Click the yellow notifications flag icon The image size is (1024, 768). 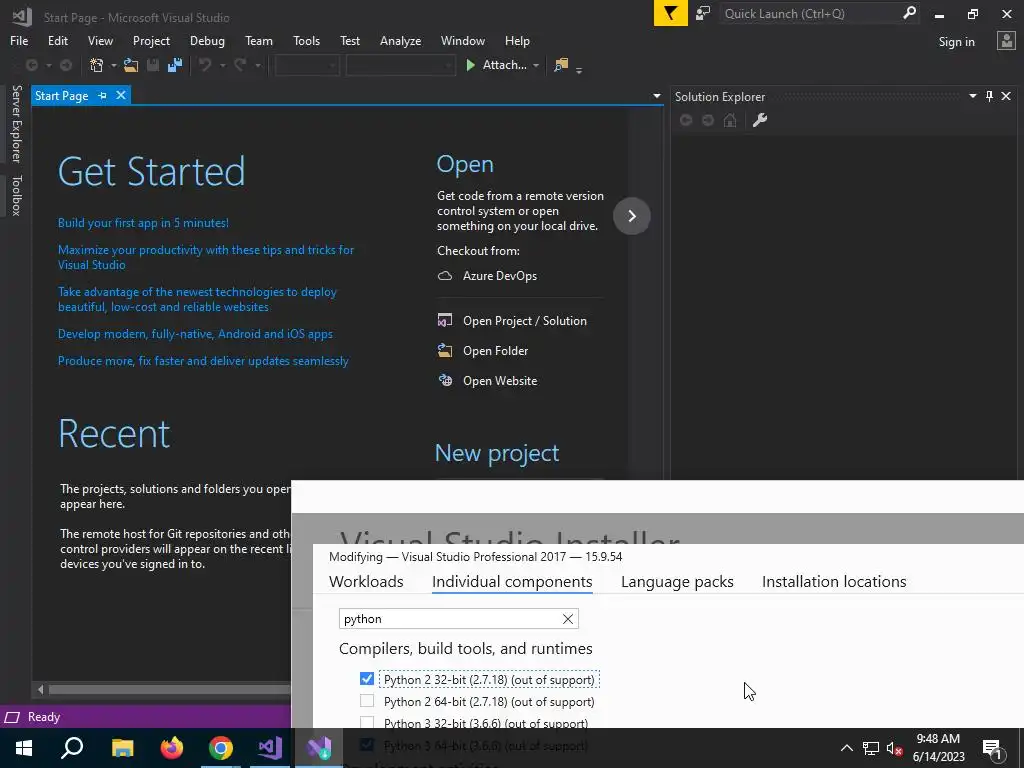670,13
